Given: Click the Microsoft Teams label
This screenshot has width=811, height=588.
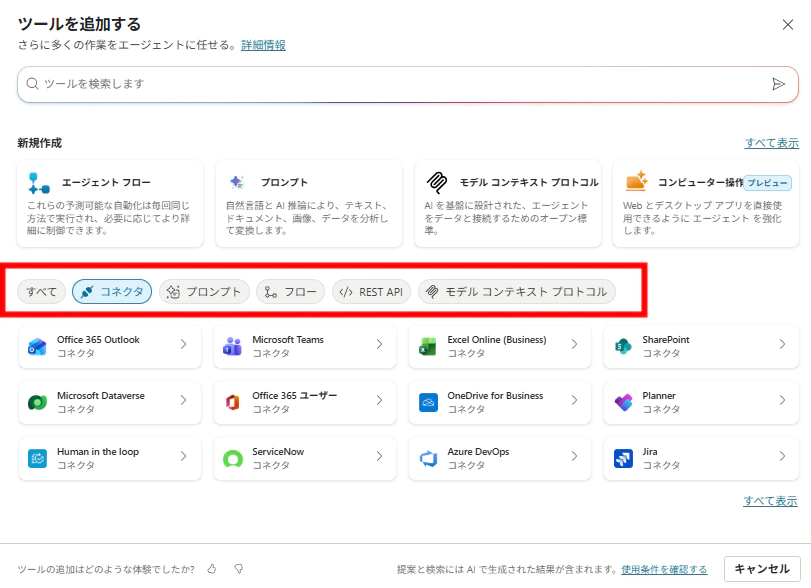Looking at the screenshot, I should [288, 340].
